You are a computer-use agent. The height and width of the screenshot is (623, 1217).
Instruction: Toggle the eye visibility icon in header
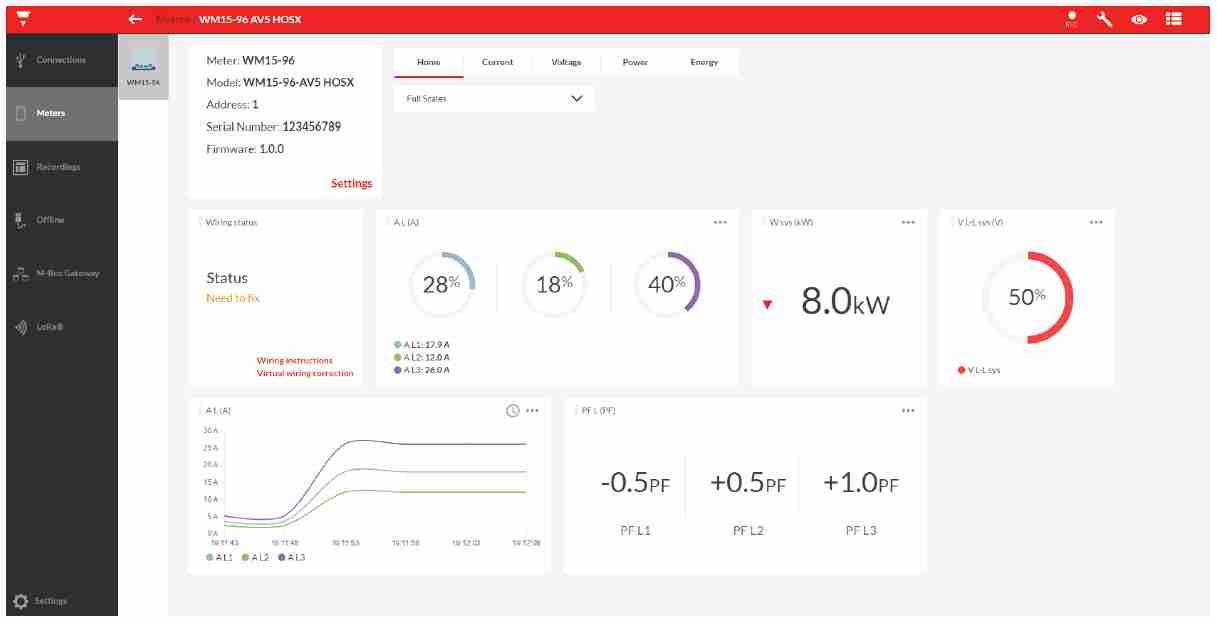(x=1139, y=19)
